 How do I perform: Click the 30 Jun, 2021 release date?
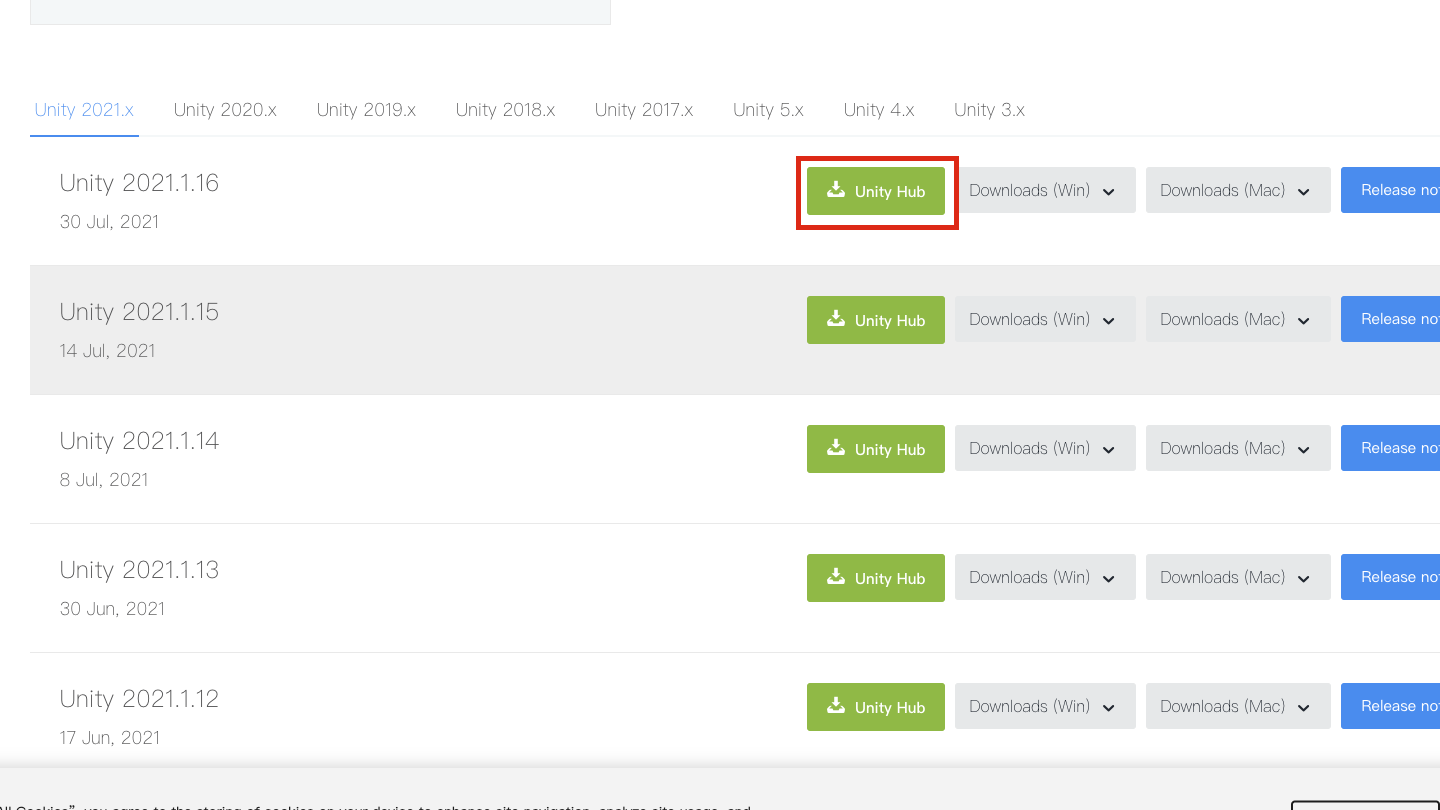pos(112,609)
